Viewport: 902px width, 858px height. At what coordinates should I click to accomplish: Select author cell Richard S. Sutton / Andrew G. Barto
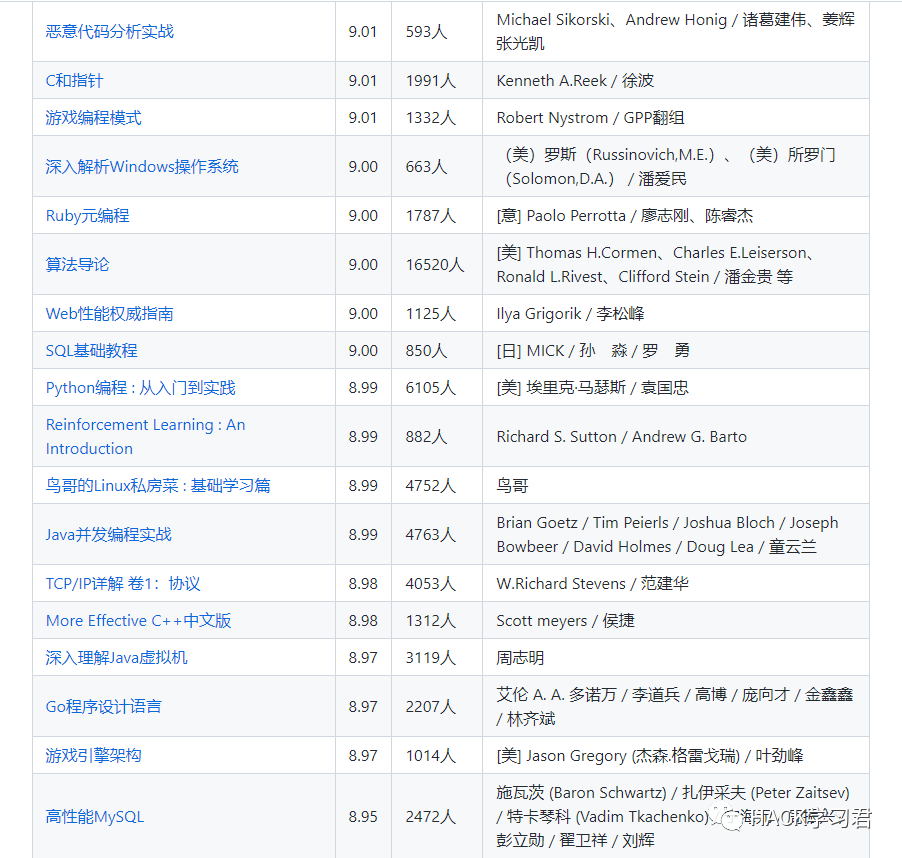pyautogui.click(x=676, y=436)
